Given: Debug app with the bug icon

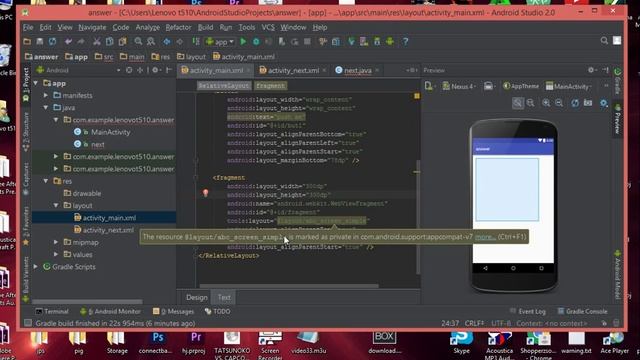Looking at the screenshot, I should click(x=256, y=42).
